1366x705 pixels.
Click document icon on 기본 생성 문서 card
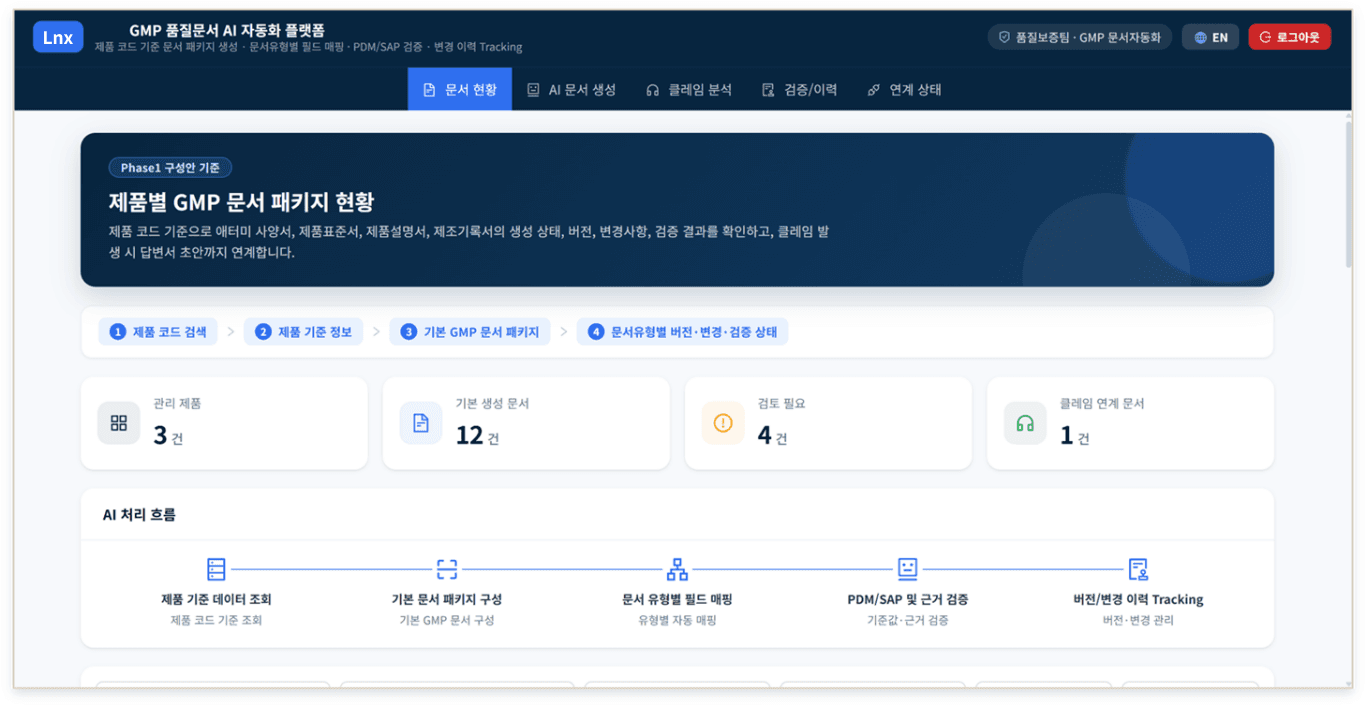pos(421,423)
